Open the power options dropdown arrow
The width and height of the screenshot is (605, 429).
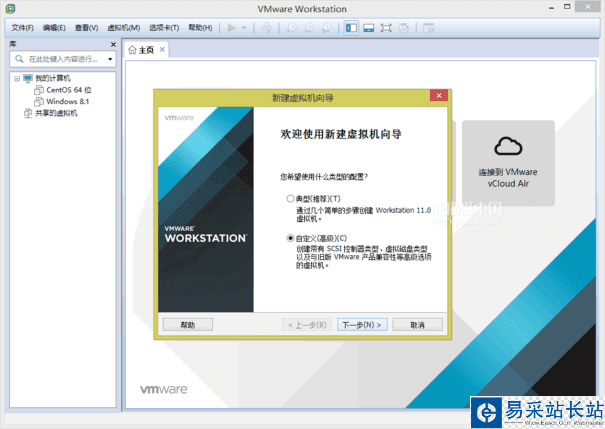244,28
